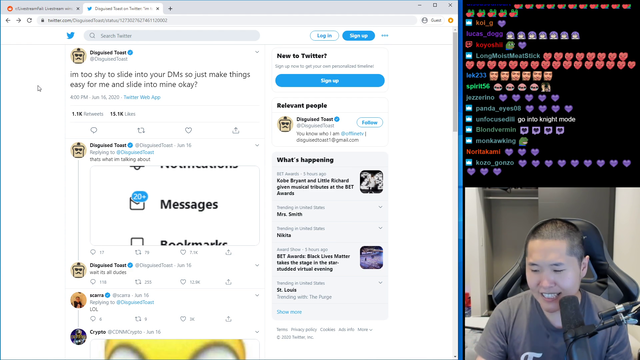Retweet the main tweet

point(141,130)
